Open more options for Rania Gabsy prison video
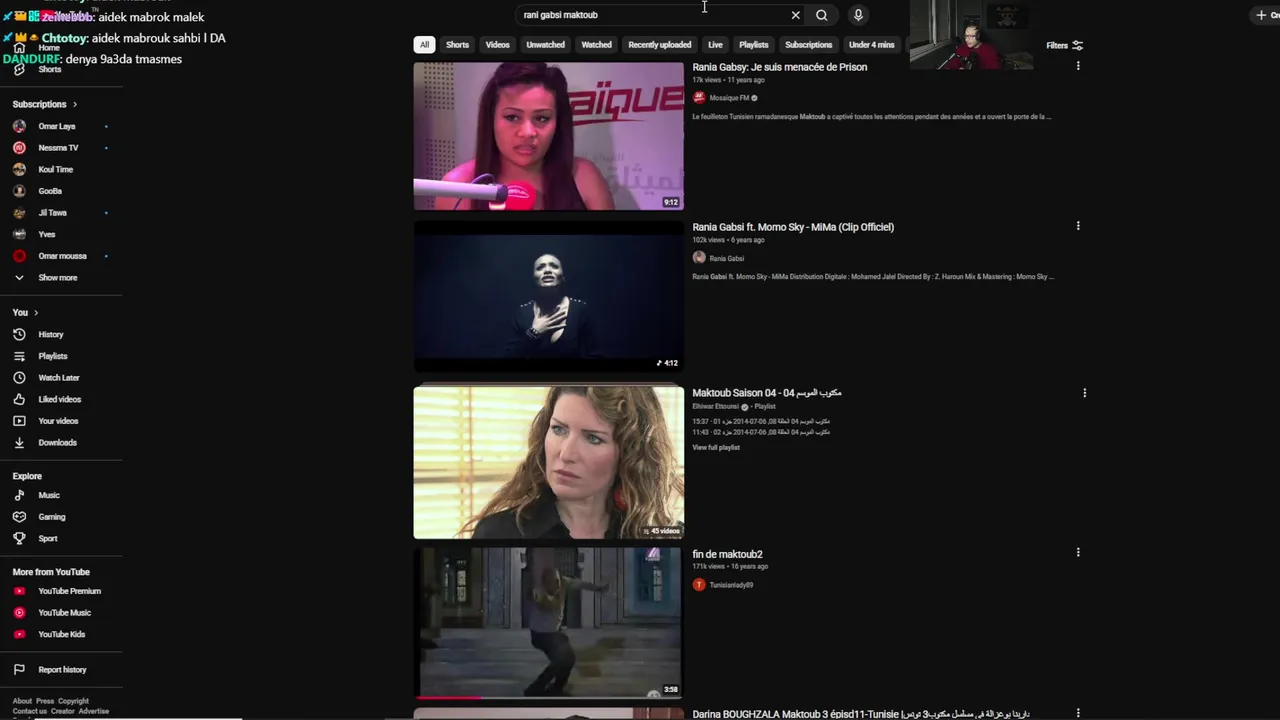The height and width of the screenshot is (720, 1280). [1078, 66]
